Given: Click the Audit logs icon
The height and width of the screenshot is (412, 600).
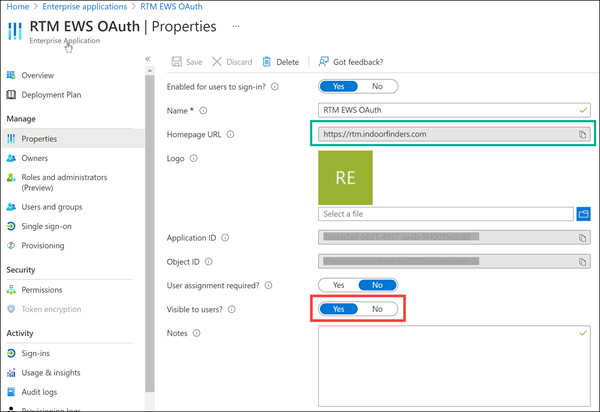Looking at the screenshot, I should coord(11,392).
